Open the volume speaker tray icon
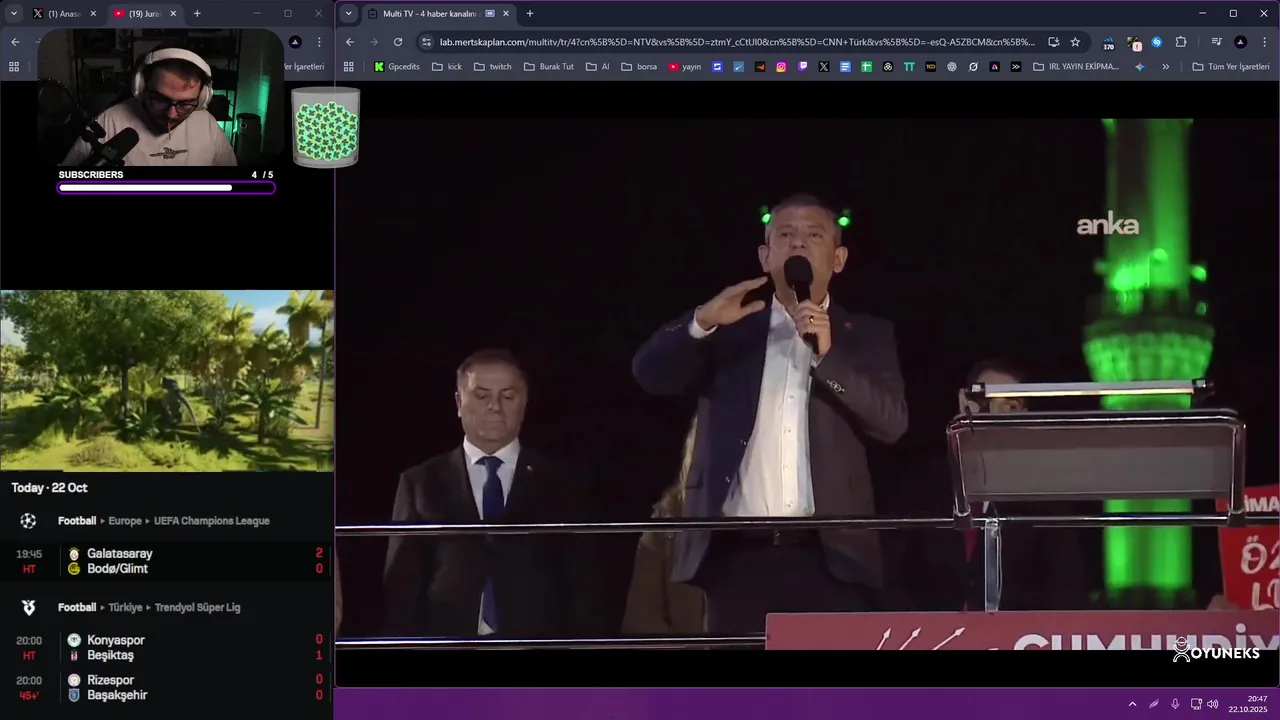The image size is (1280, 720). click(1213, 704)
